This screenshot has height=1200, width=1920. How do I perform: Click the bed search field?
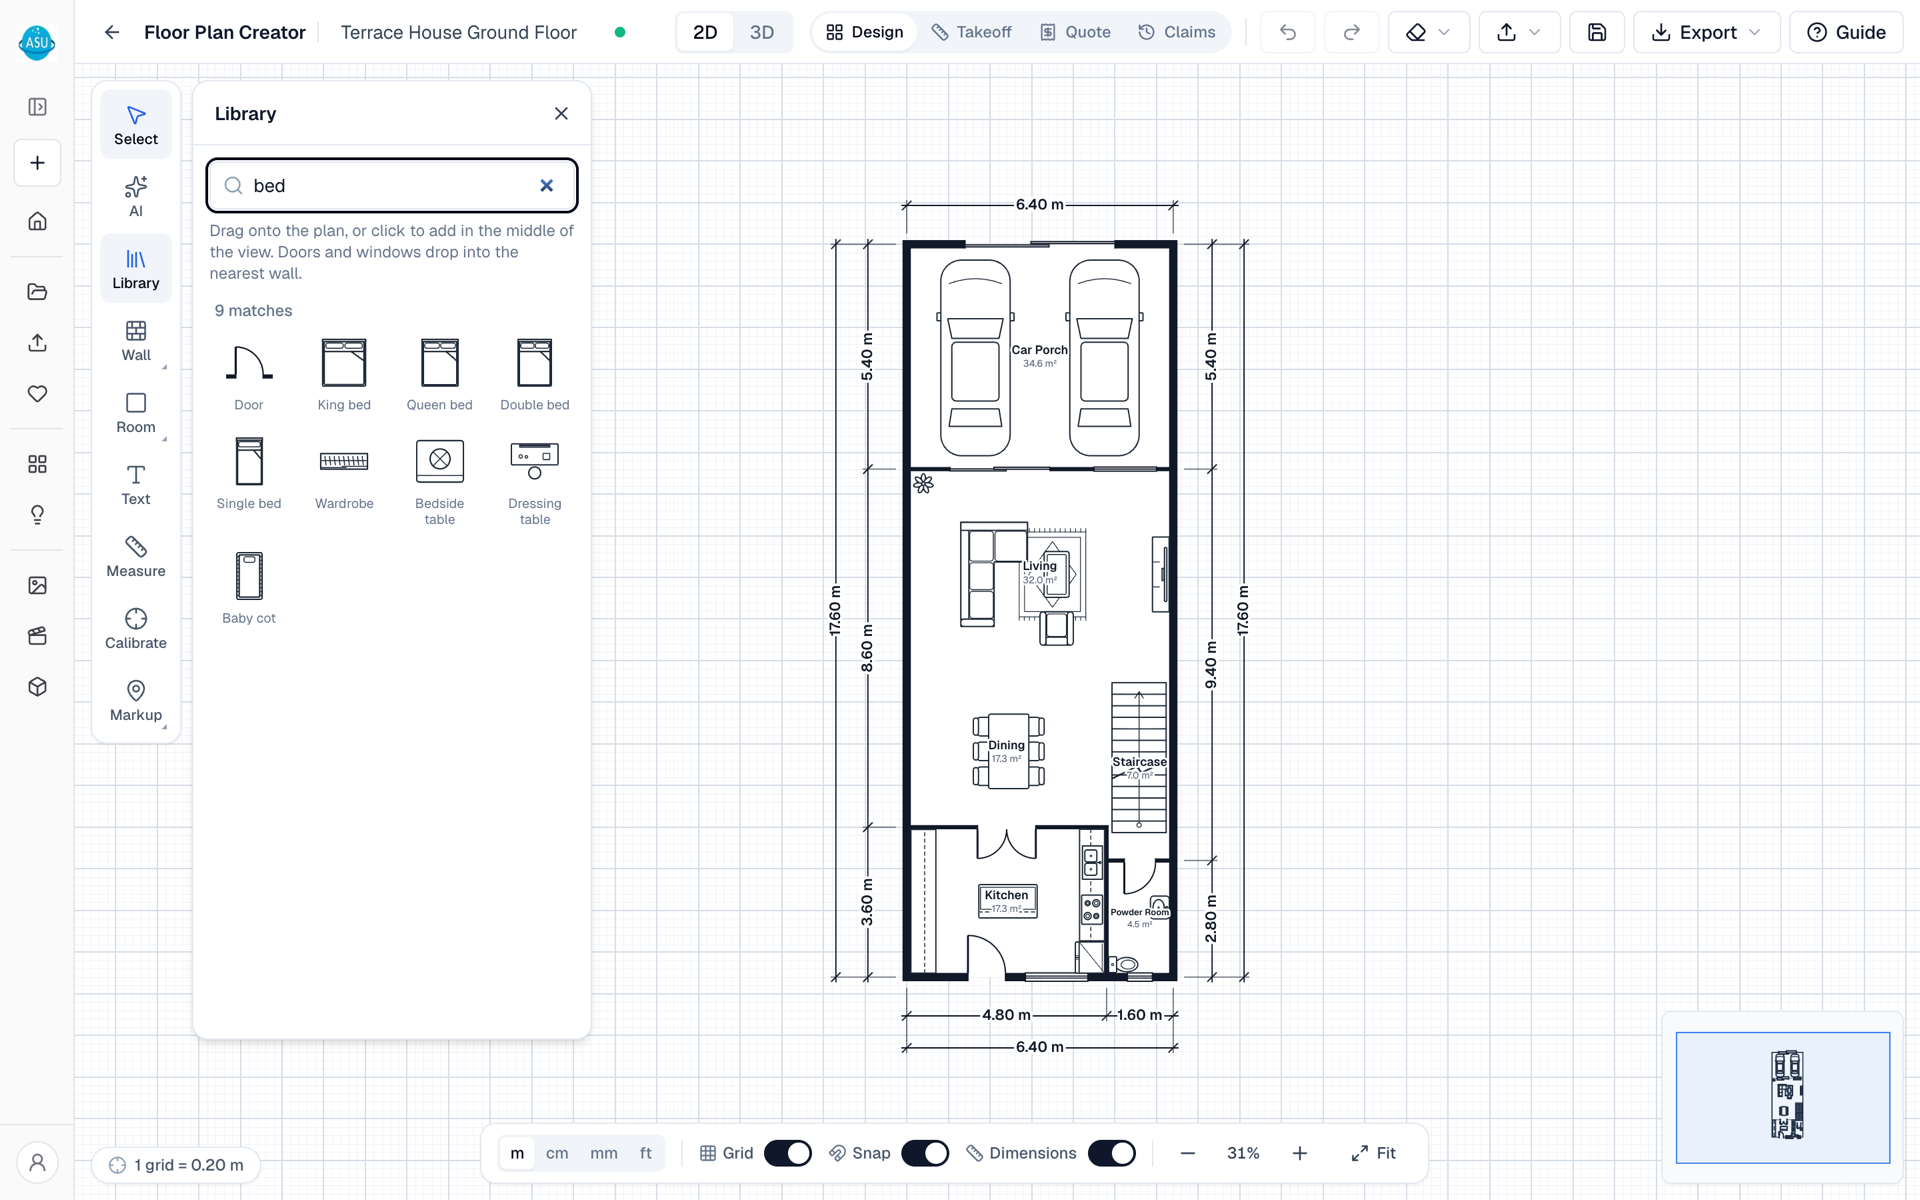(392, 185)
